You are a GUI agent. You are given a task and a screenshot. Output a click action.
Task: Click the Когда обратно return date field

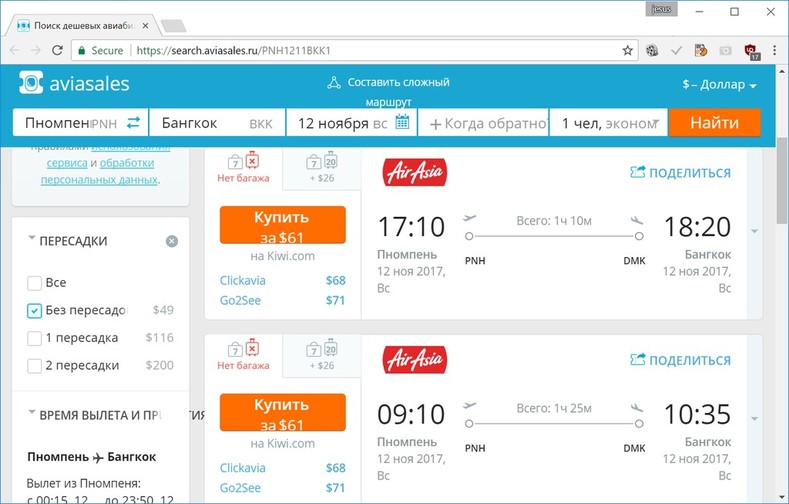click(x=484, y=123)
